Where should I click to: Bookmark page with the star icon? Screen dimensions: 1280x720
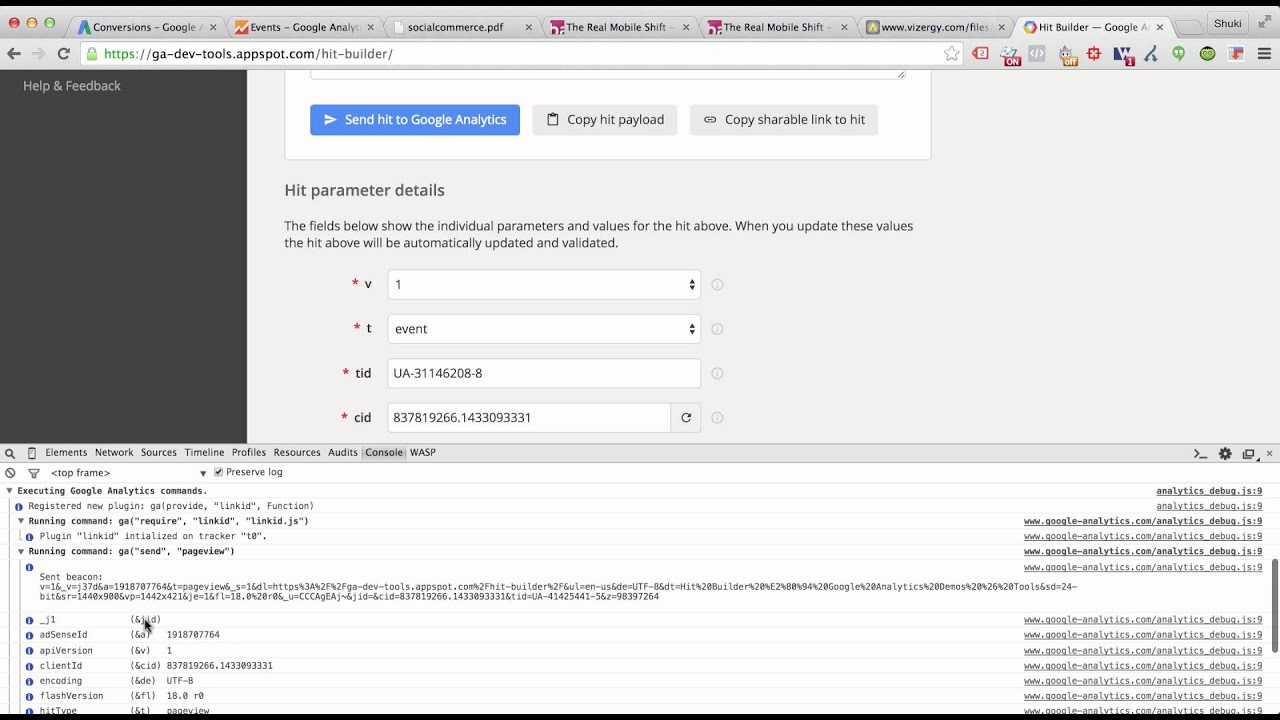951,54
